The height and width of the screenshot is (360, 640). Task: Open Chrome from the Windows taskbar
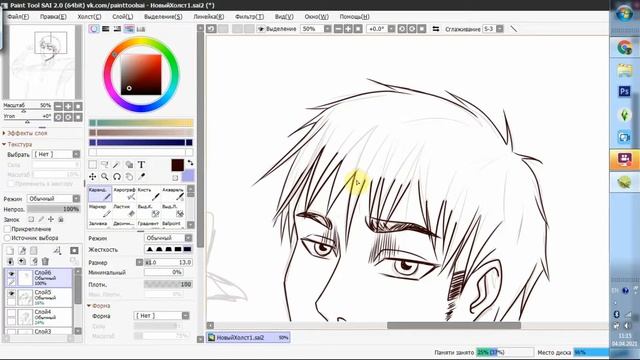pos(624,48)
